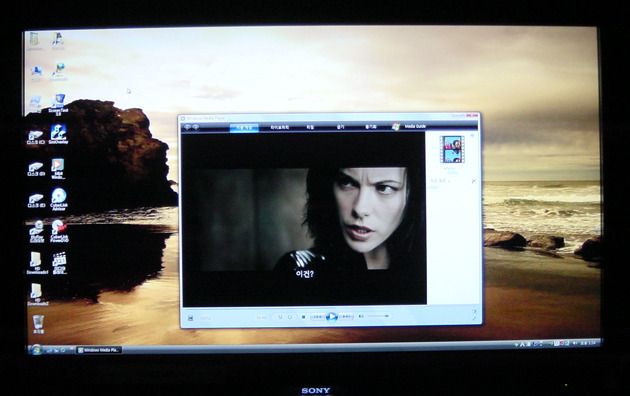Go back with Media Player's back arrow
Viewport: 630px width, 396px height.
tap(187, 127)
